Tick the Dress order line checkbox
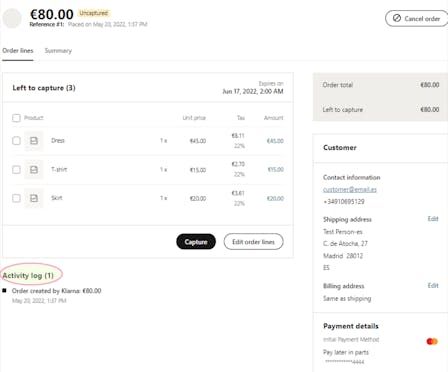This screenshot has height=372, width=448. click(x=16, y=141)
